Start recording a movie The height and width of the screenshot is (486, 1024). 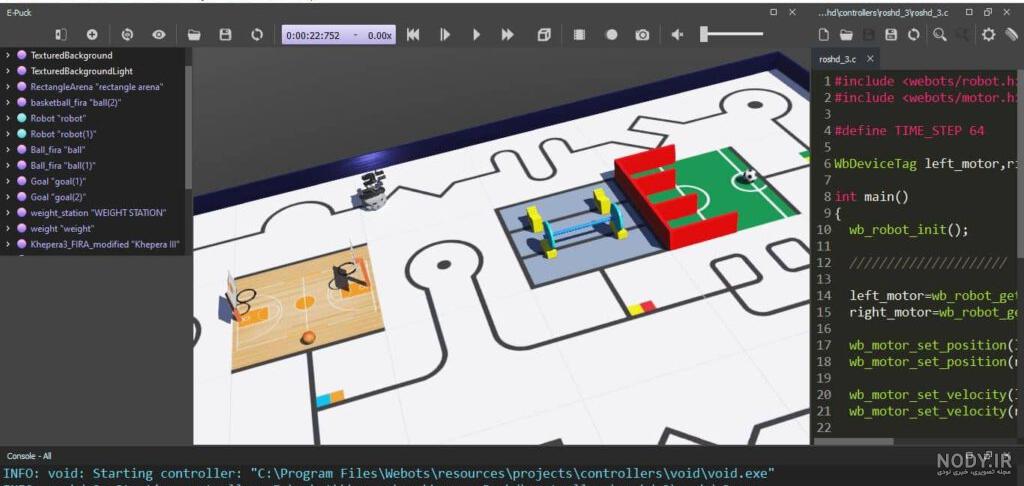coord(579,35)
